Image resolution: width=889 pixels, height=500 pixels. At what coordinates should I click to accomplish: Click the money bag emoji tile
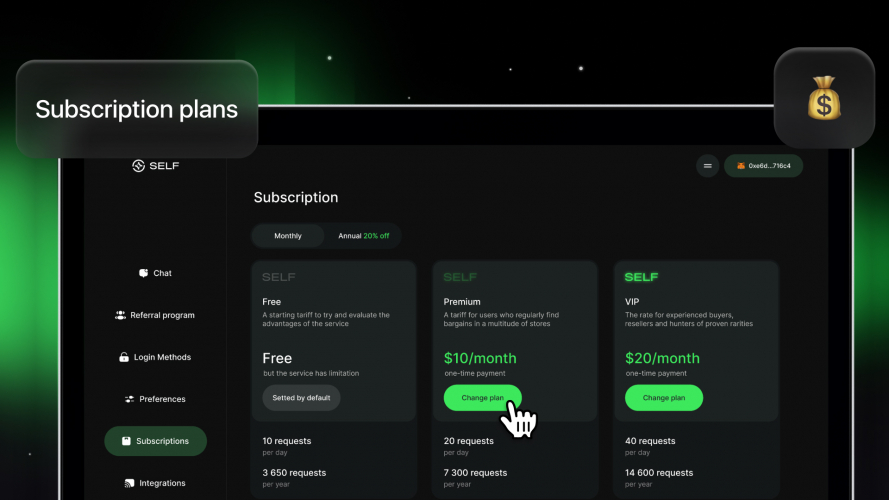coord(824,98)
